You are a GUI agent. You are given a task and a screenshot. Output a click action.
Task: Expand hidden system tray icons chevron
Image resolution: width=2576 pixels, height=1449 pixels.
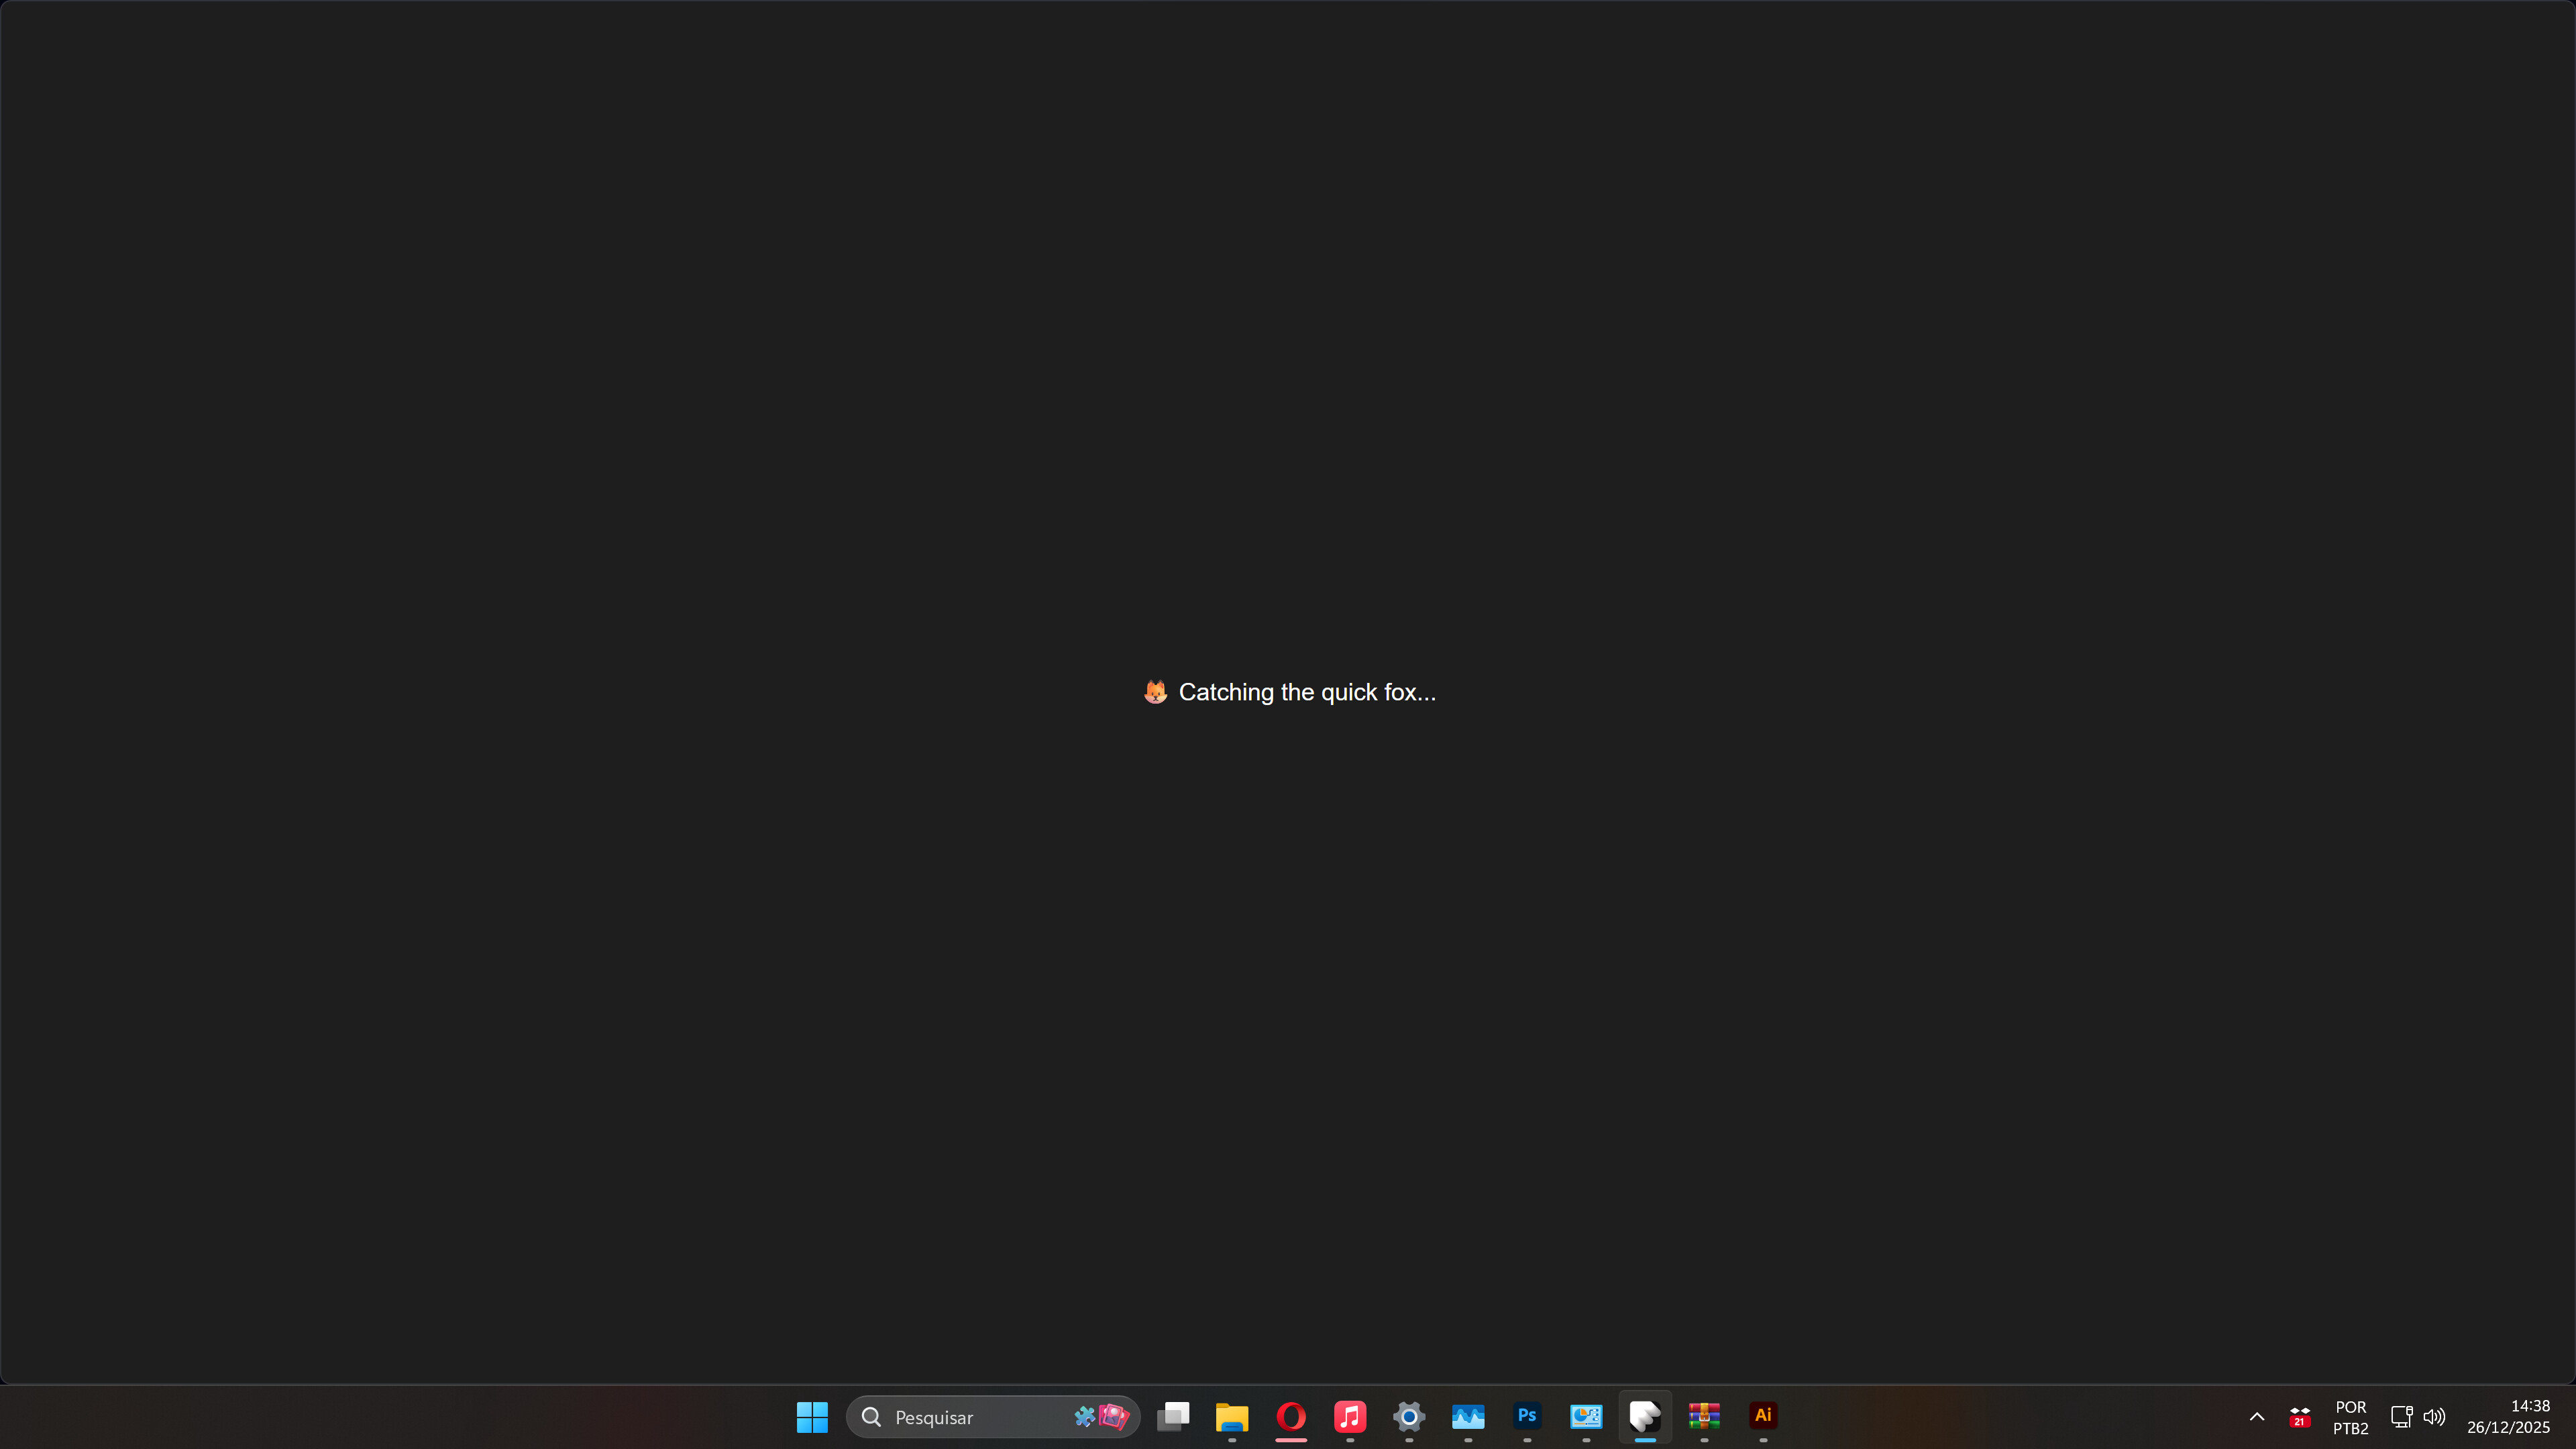pyautogui.click(x=2257, y=1417)
